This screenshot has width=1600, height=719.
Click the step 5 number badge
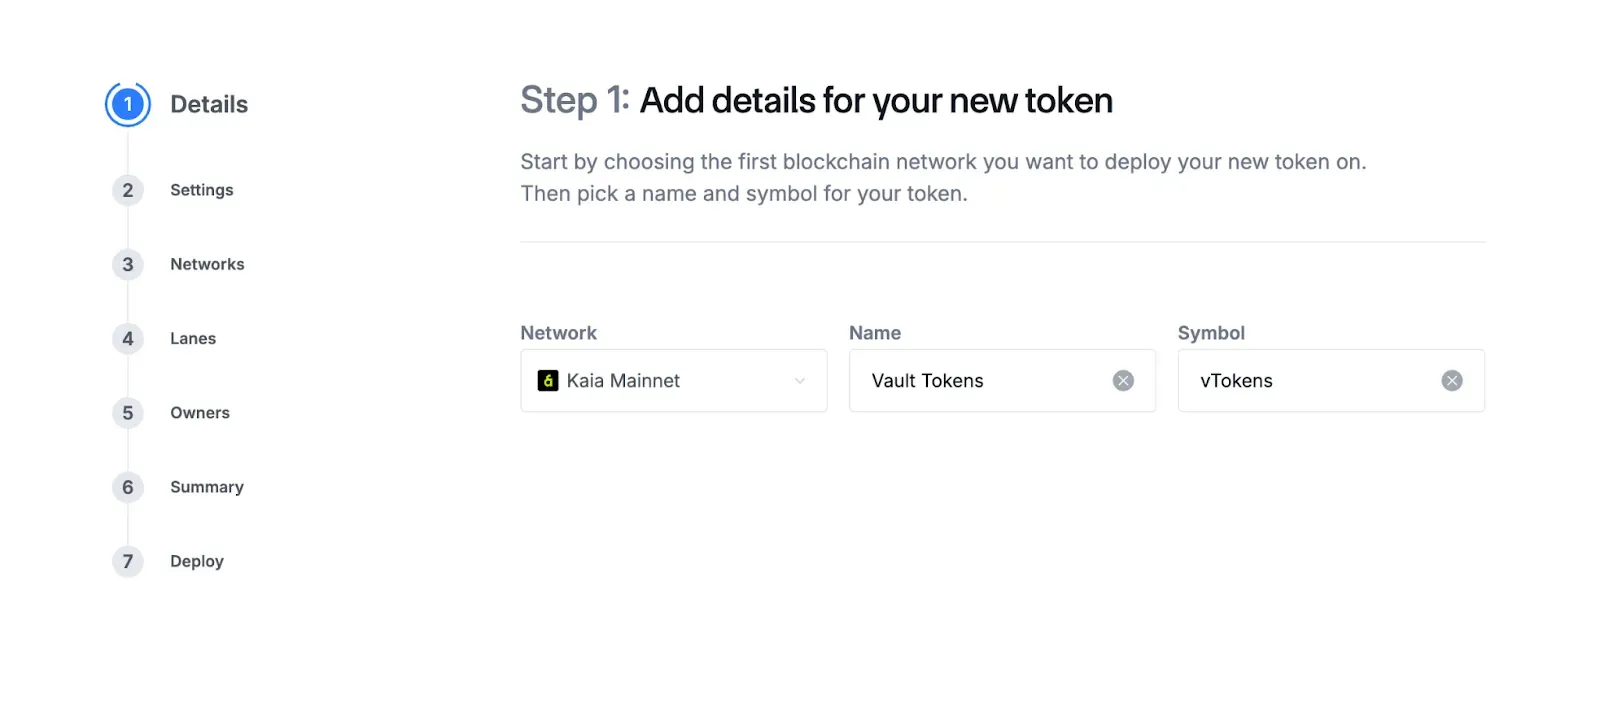pos(128,413)
